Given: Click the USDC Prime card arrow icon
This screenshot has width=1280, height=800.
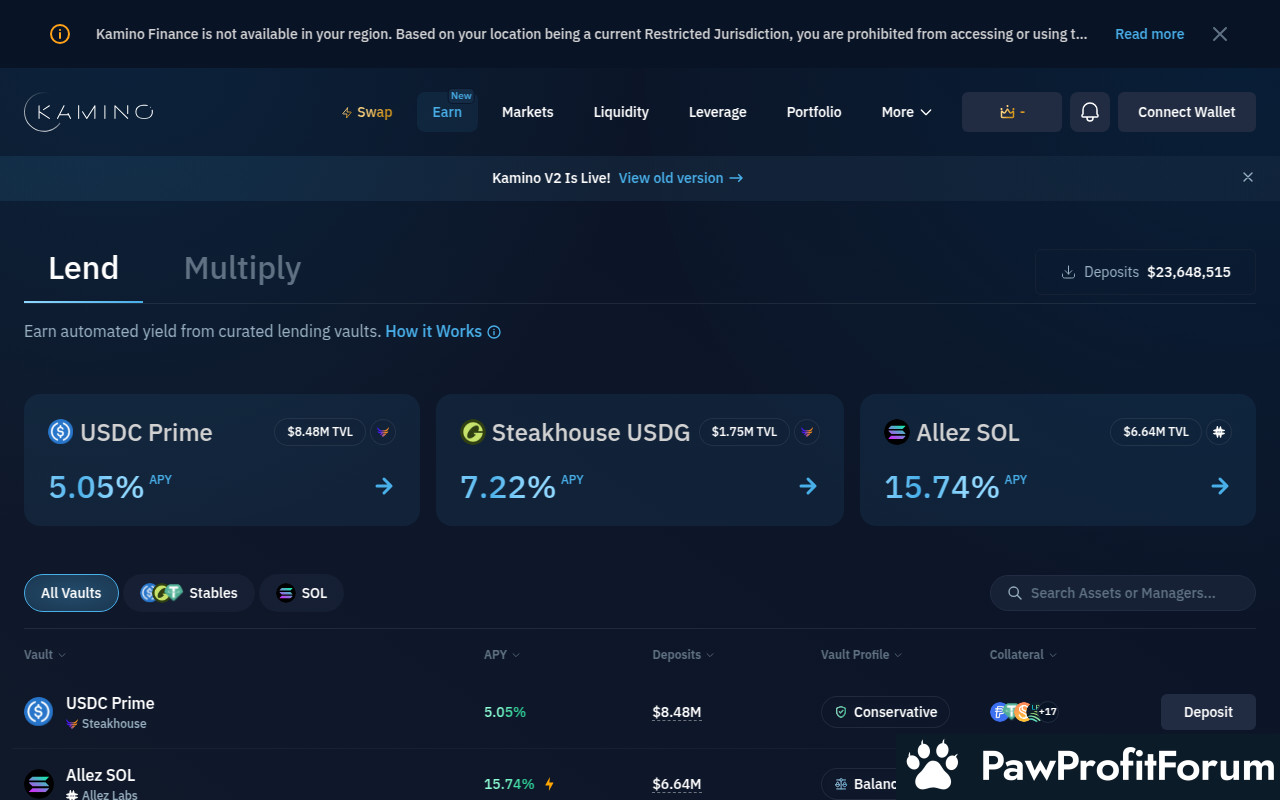Looking at the screenshot, I should point(384,486).
